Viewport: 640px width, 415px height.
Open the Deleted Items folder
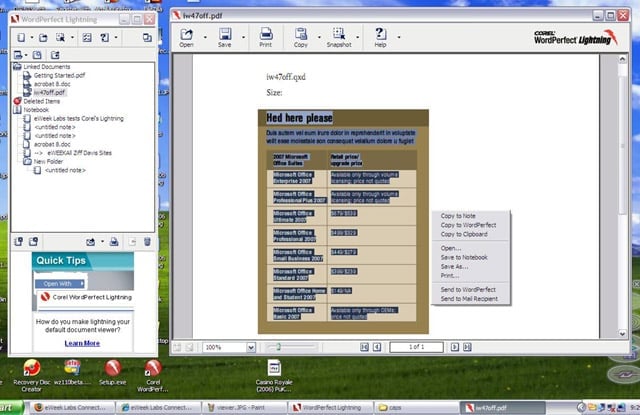pos(41,101)
